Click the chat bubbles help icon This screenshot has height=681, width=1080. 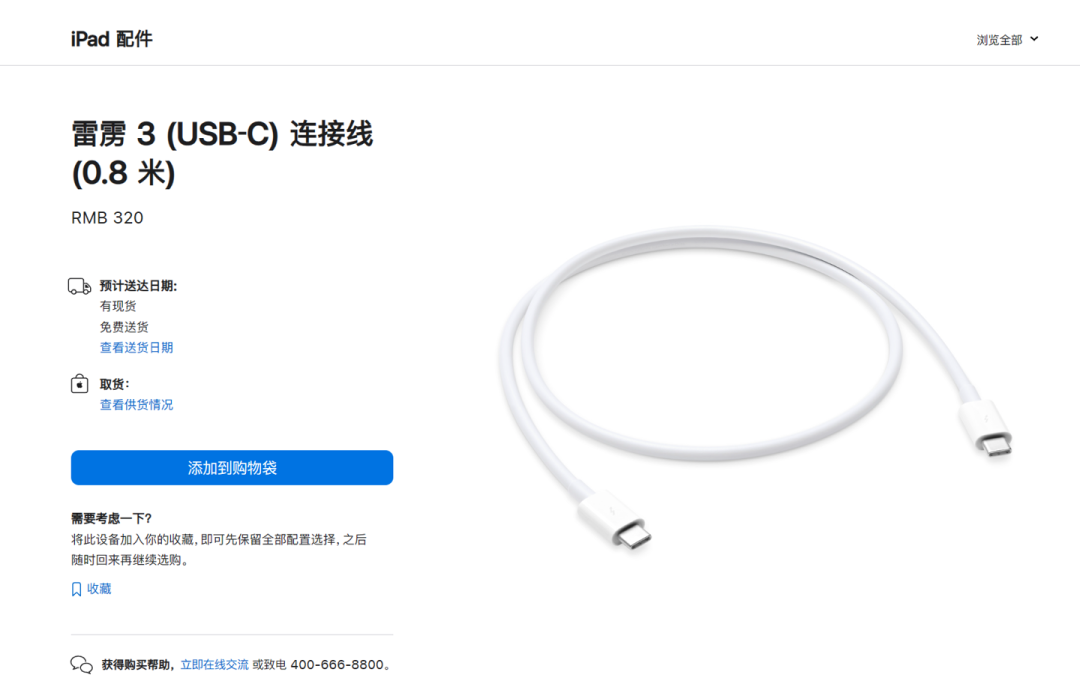coord(81,664)
